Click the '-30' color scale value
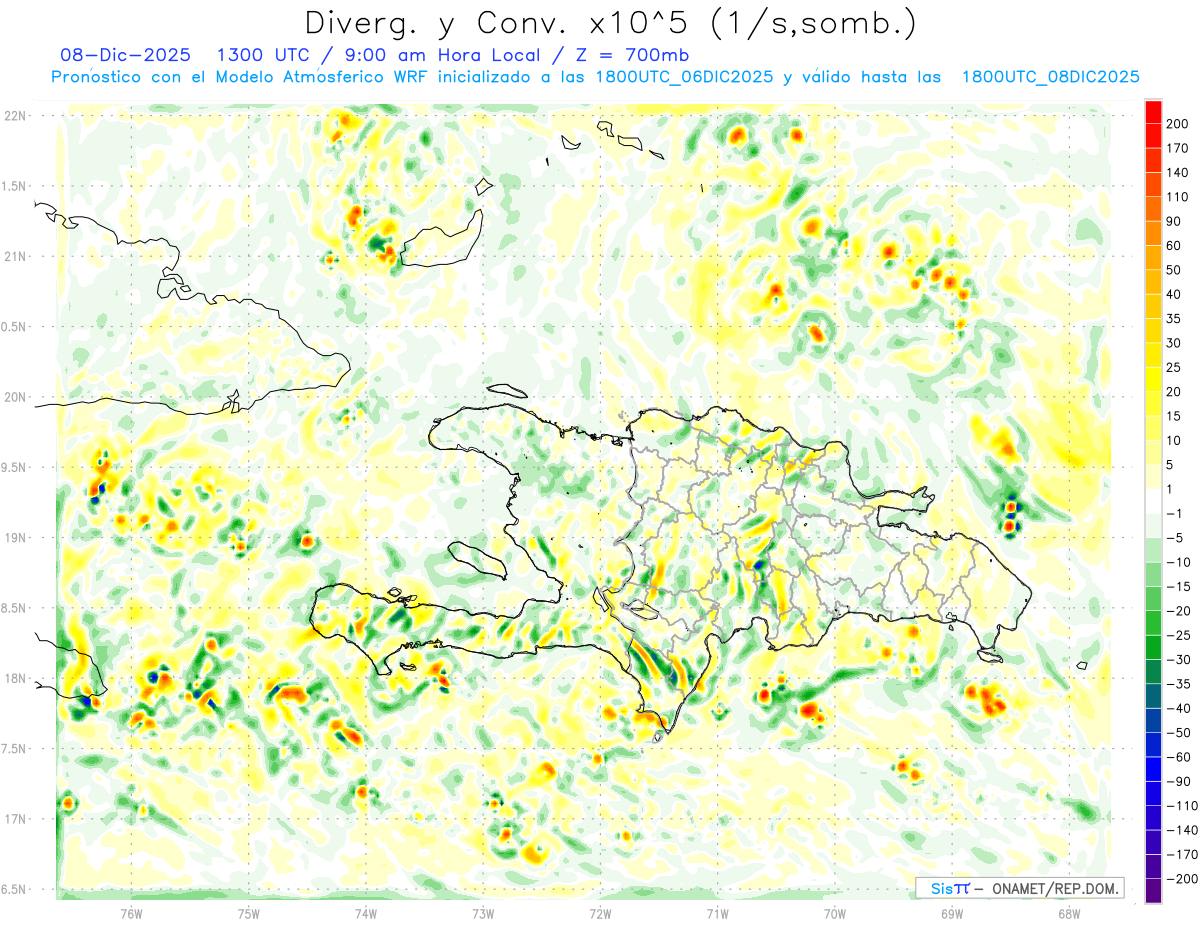Screen dimensions: 1200x927 tap(1179, 660)
